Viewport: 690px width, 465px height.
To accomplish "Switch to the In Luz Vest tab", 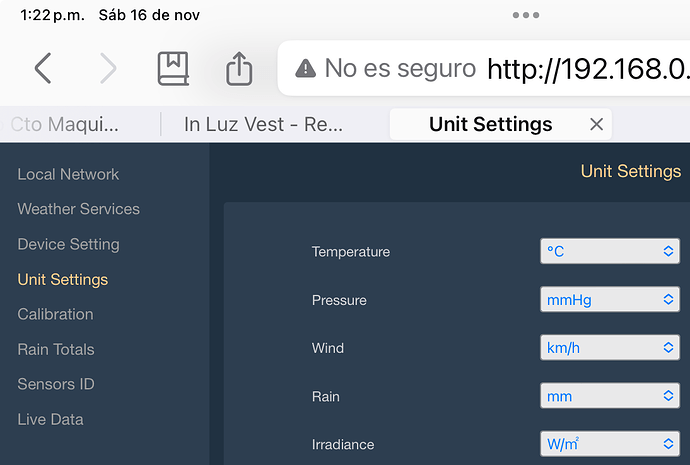I will coord(263,124).
